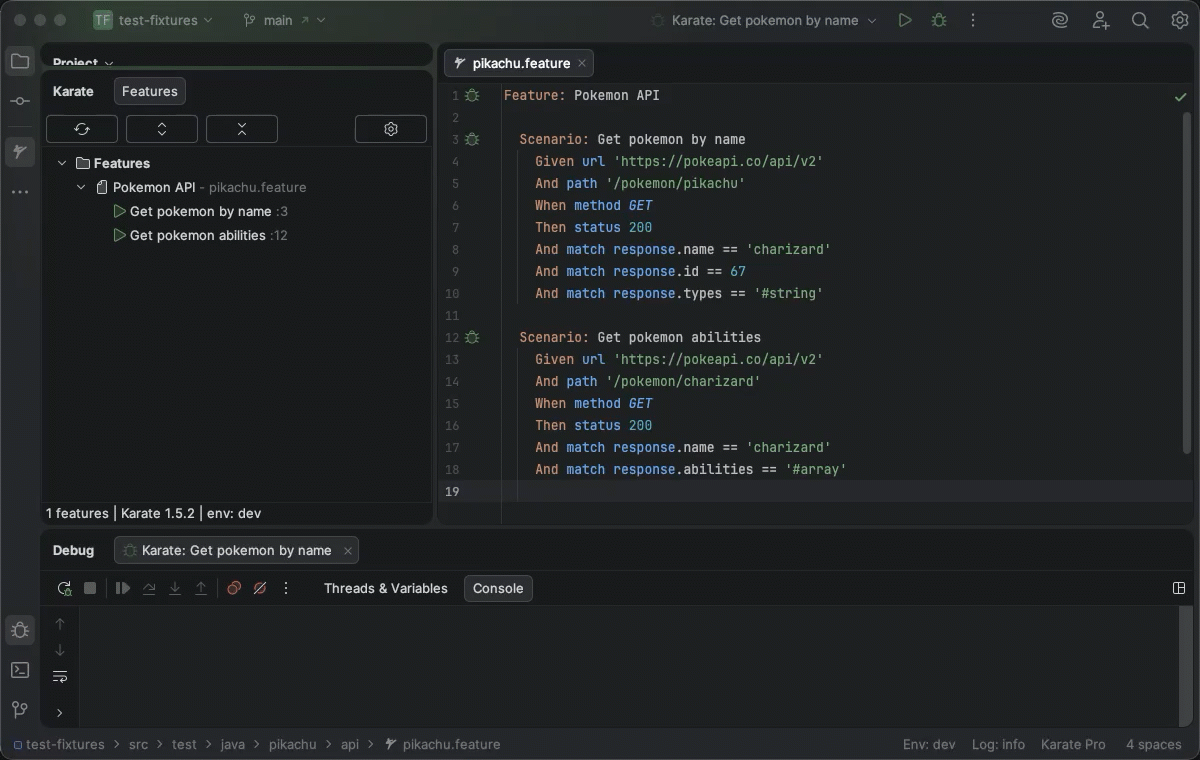The width and height of the screenshot is (1200, 760).
Task: Stop the running debug session
Action: pyautogui.click(x=89, y=588)
